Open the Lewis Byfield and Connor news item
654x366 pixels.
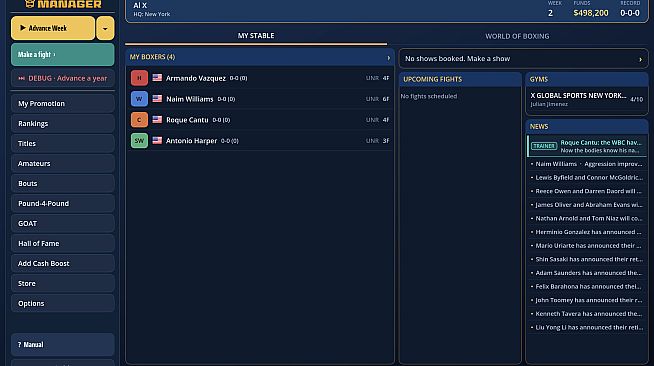click(587, 178)
